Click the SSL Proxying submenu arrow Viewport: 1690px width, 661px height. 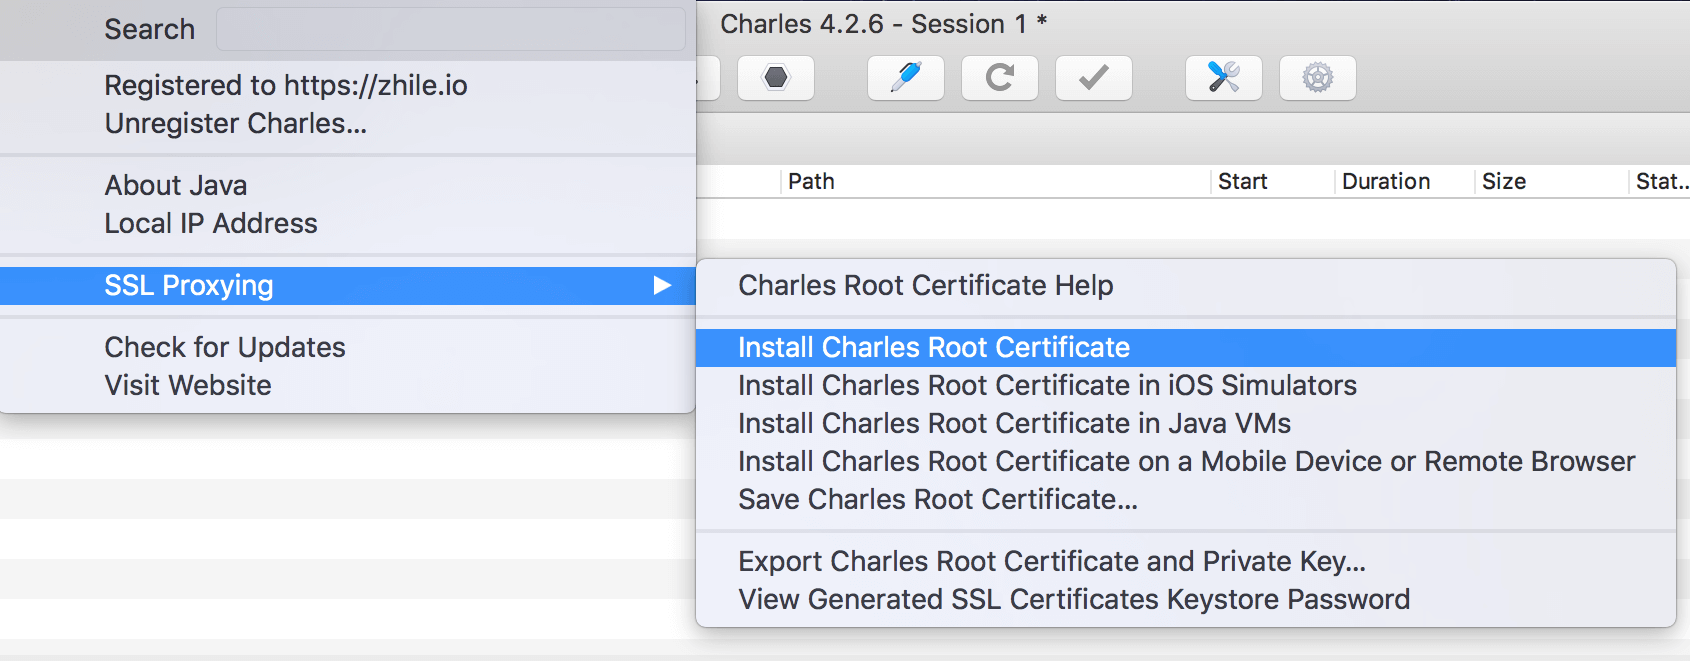(662, 286)
